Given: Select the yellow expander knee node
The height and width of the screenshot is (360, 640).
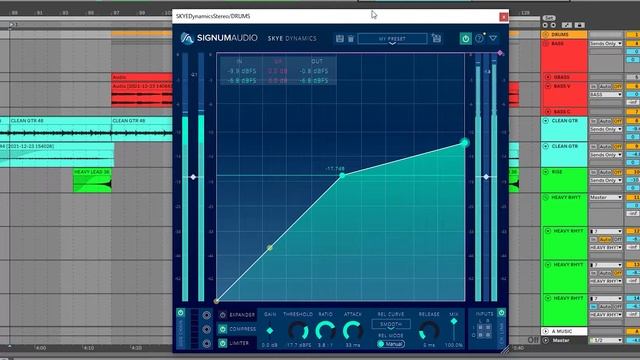Looking at the screenshot, I should [269, 247].
